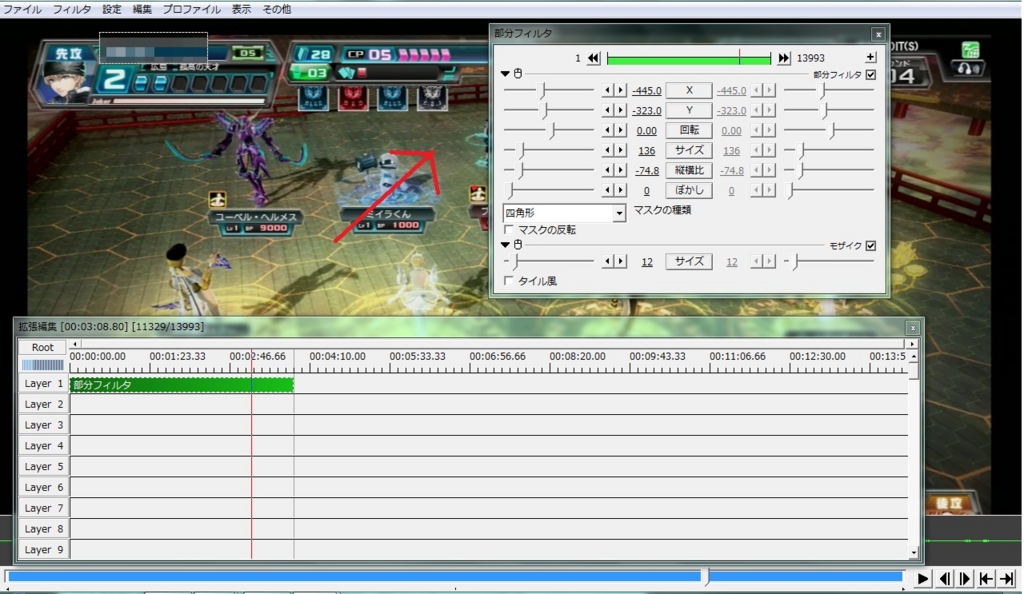Open the 設定 menu
This screenshot has width=1024, height=594.
112,9
